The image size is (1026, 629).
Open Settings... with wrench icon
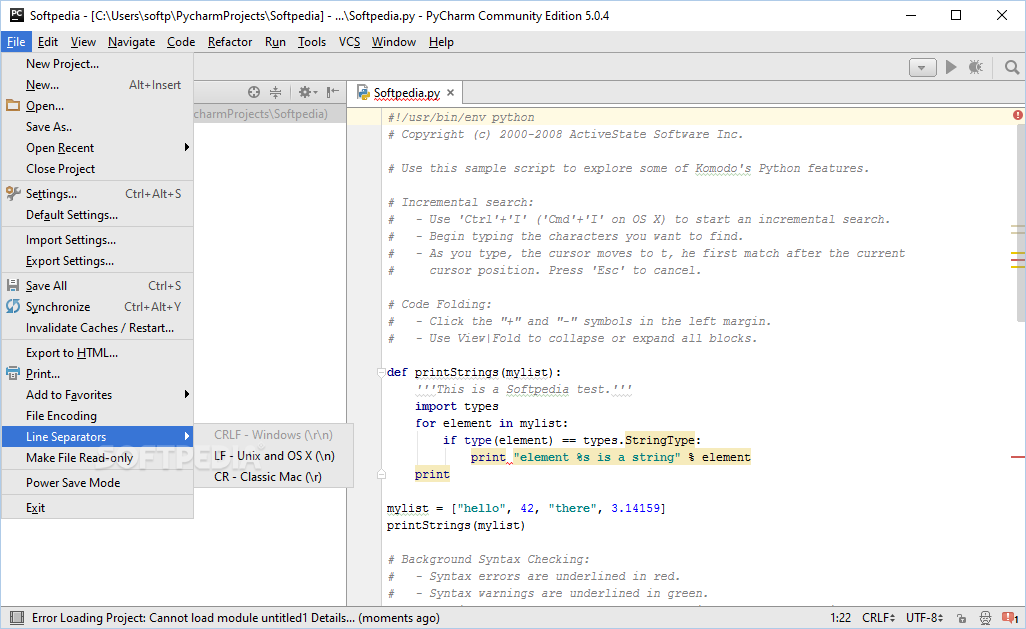pos(97,194)
